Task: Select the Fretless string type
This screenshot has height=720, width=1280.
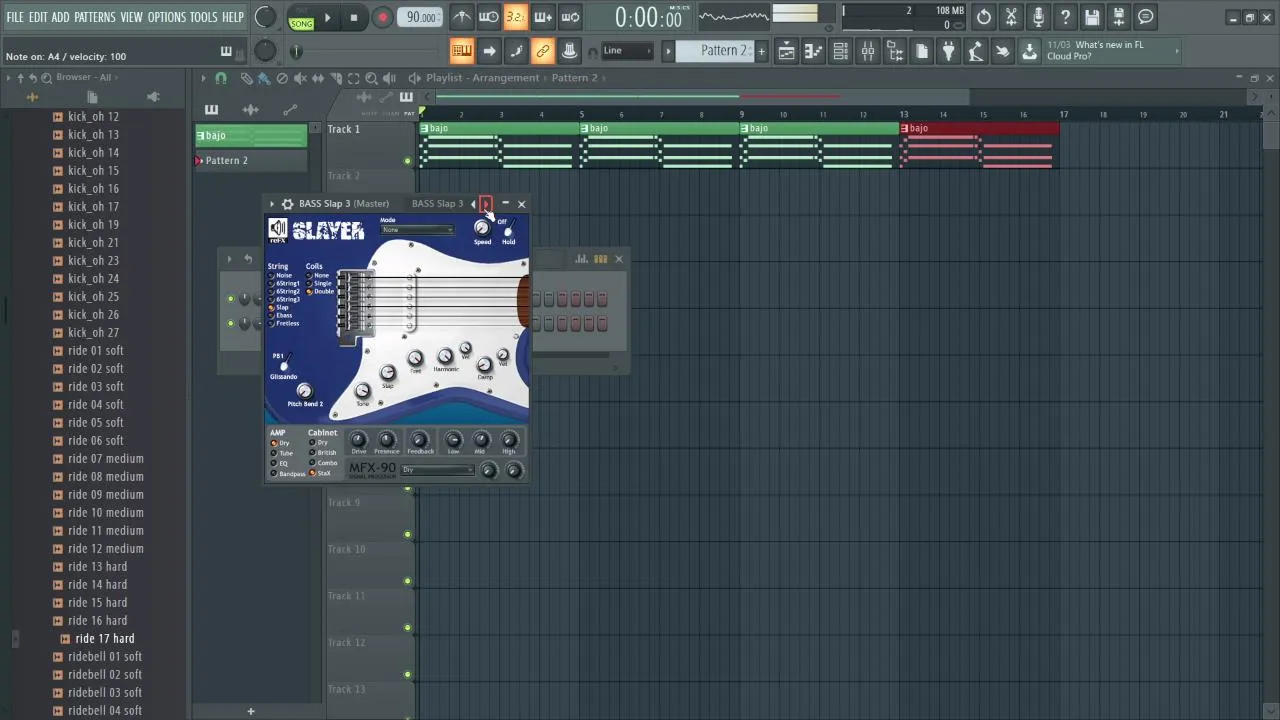Action: (284, 323)
